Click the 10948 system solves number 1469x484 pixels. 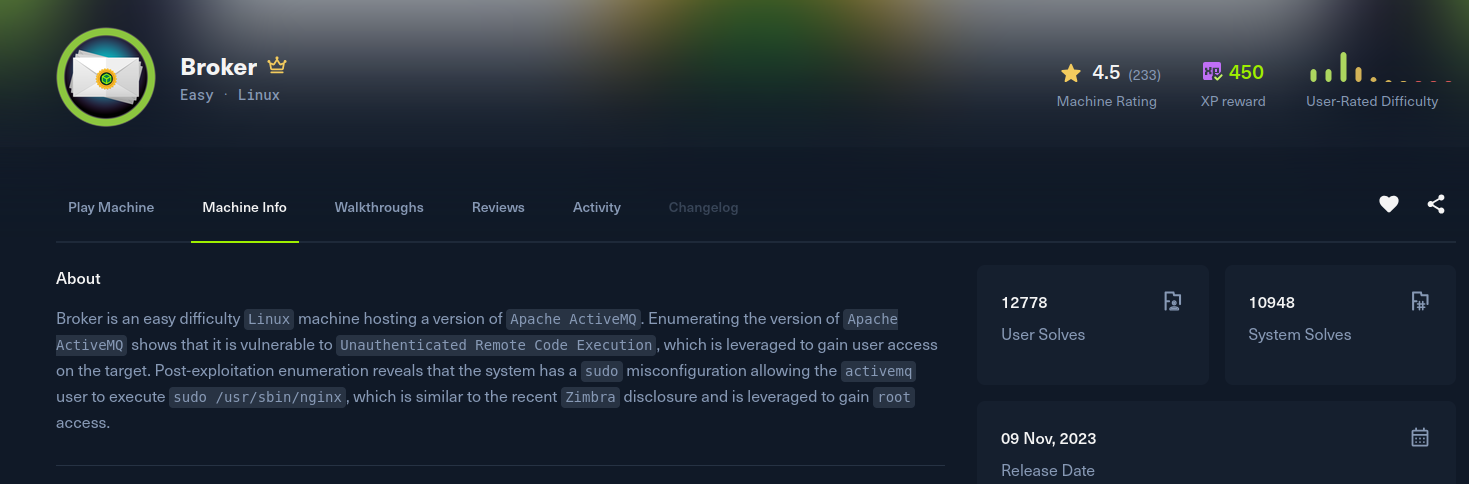click(1272, 302)
